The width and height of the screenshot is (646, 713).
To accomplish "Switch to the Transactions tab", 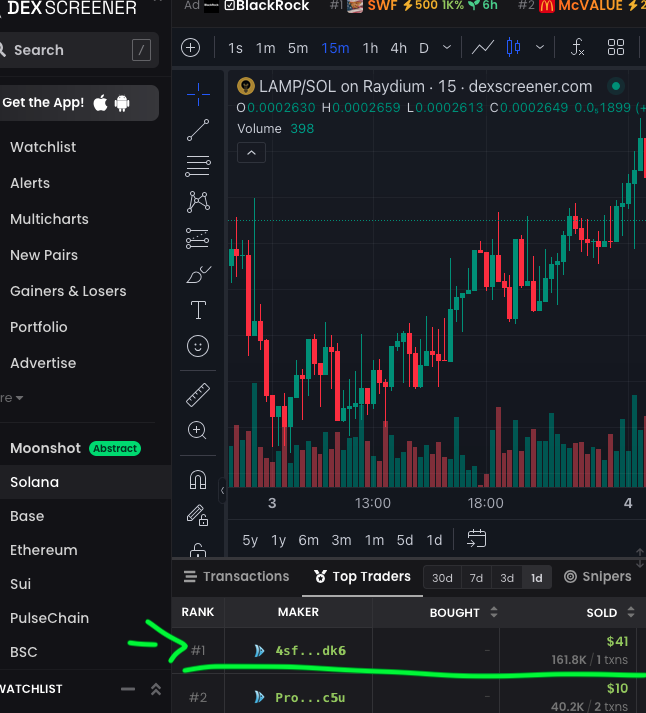I will (236, 577).
